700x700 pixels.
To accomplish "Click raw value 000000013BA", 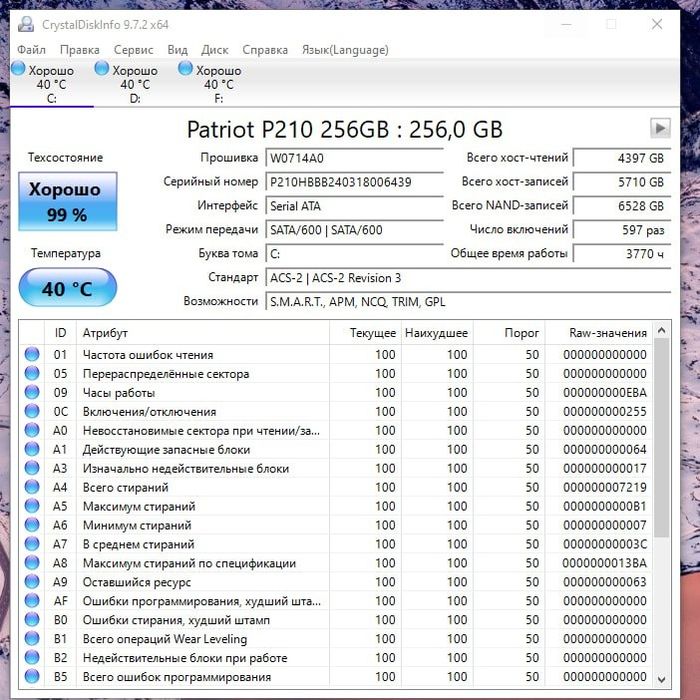I will 604,563.
